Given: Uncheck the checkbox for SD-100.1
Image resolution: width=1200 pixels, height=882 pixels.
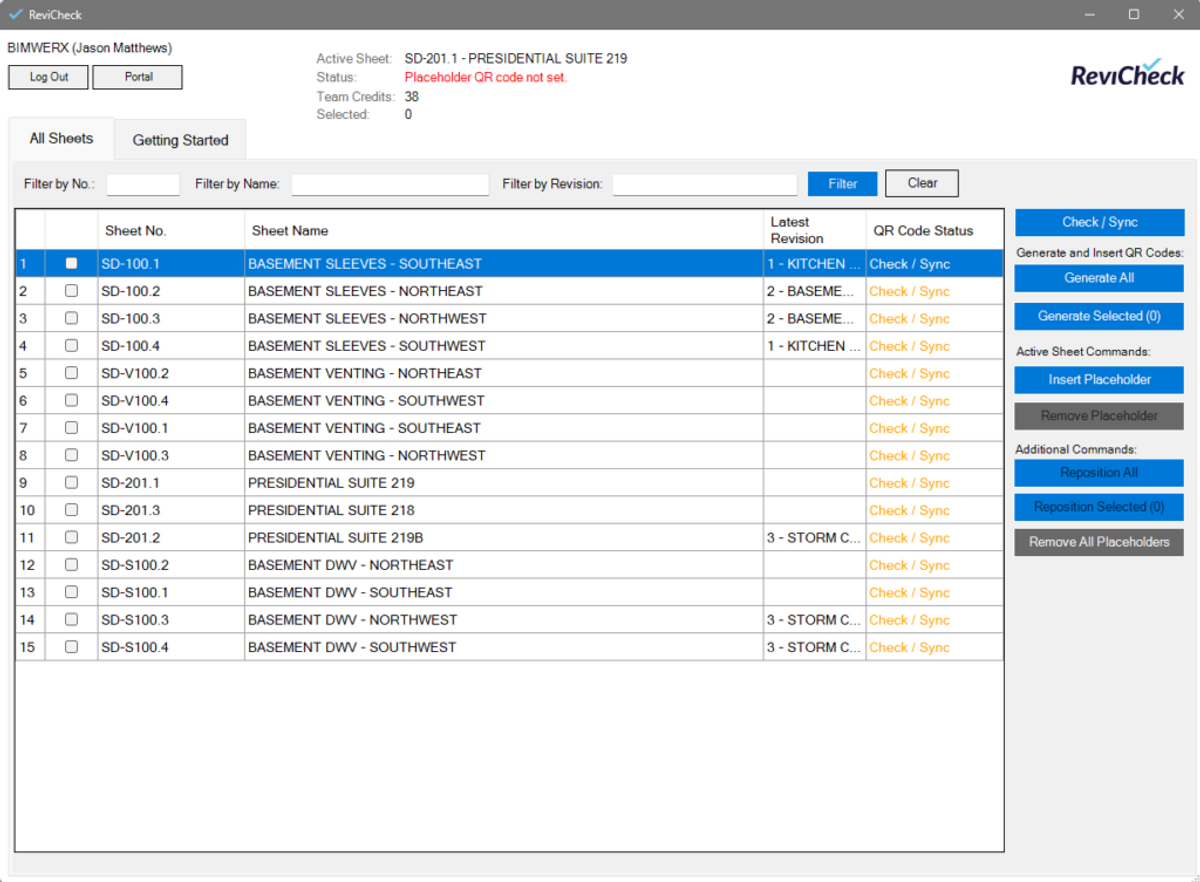Looking at the screenshot, I should [70, 263].
